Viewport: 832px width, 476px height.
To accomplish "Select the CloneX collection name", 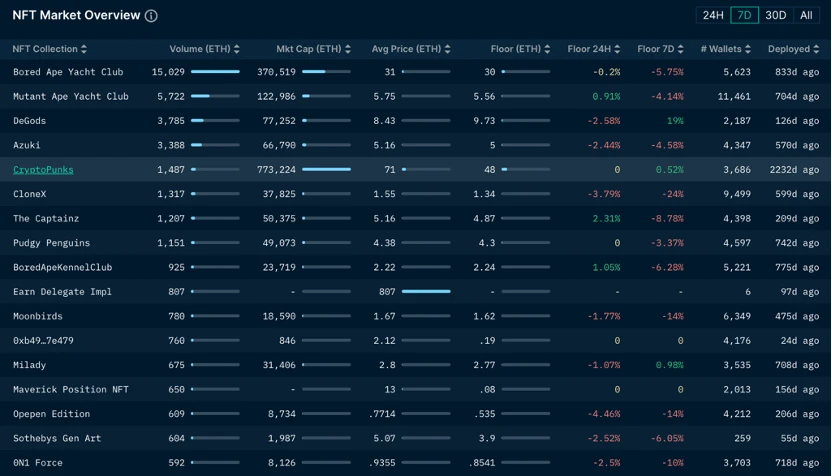I will tap(29, 194).
